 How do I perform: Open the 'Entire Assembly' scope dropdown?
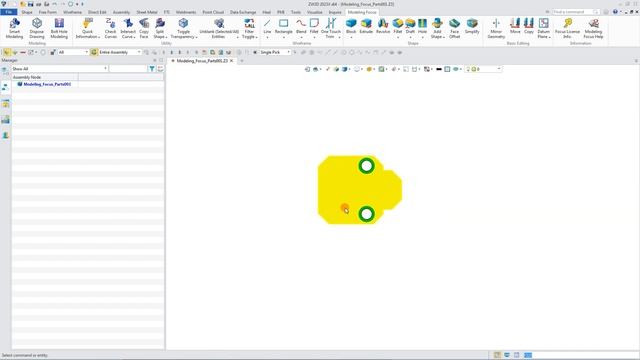120,52
